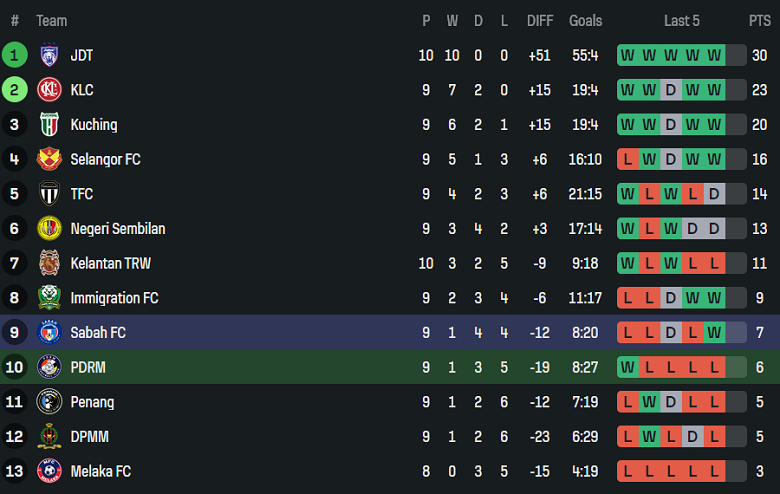
Task: Select the Immigration FC logo
Action: click(49, 298)
